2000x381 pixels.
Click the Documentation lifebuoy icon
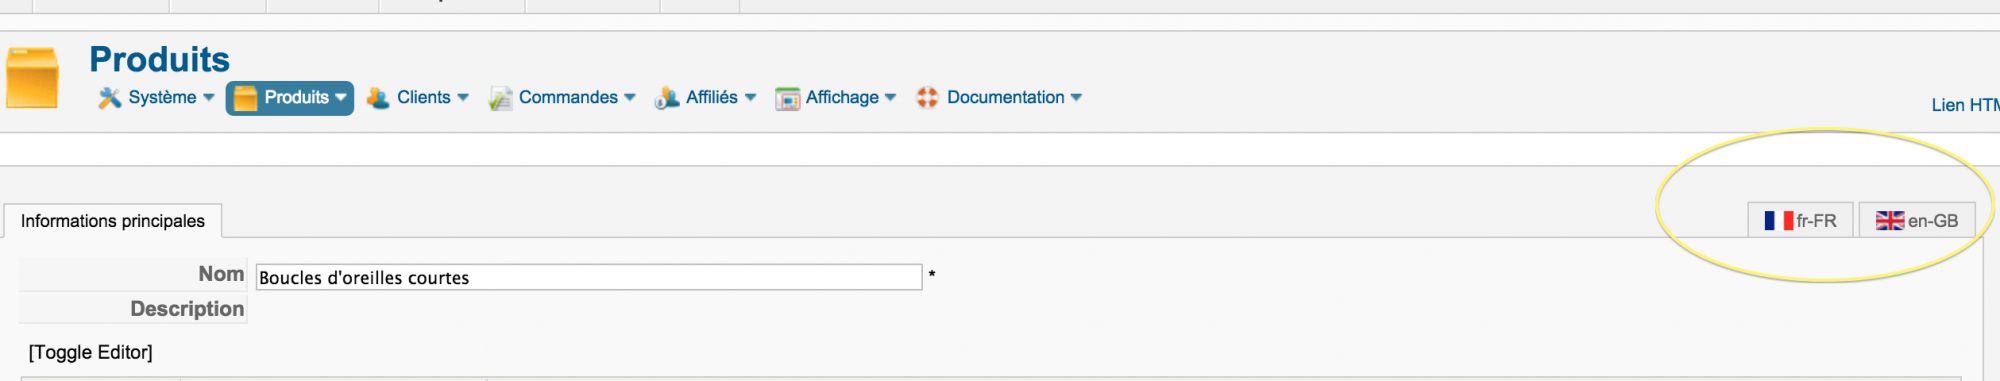point(928,97)
